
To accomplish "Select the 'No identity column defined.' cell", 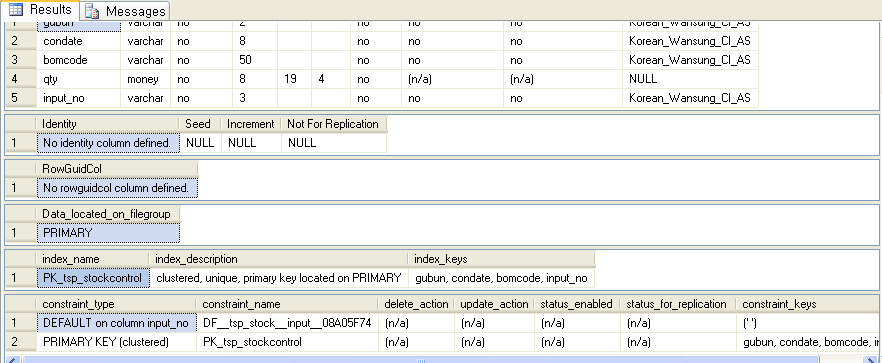I will click(x=108, y=143).
